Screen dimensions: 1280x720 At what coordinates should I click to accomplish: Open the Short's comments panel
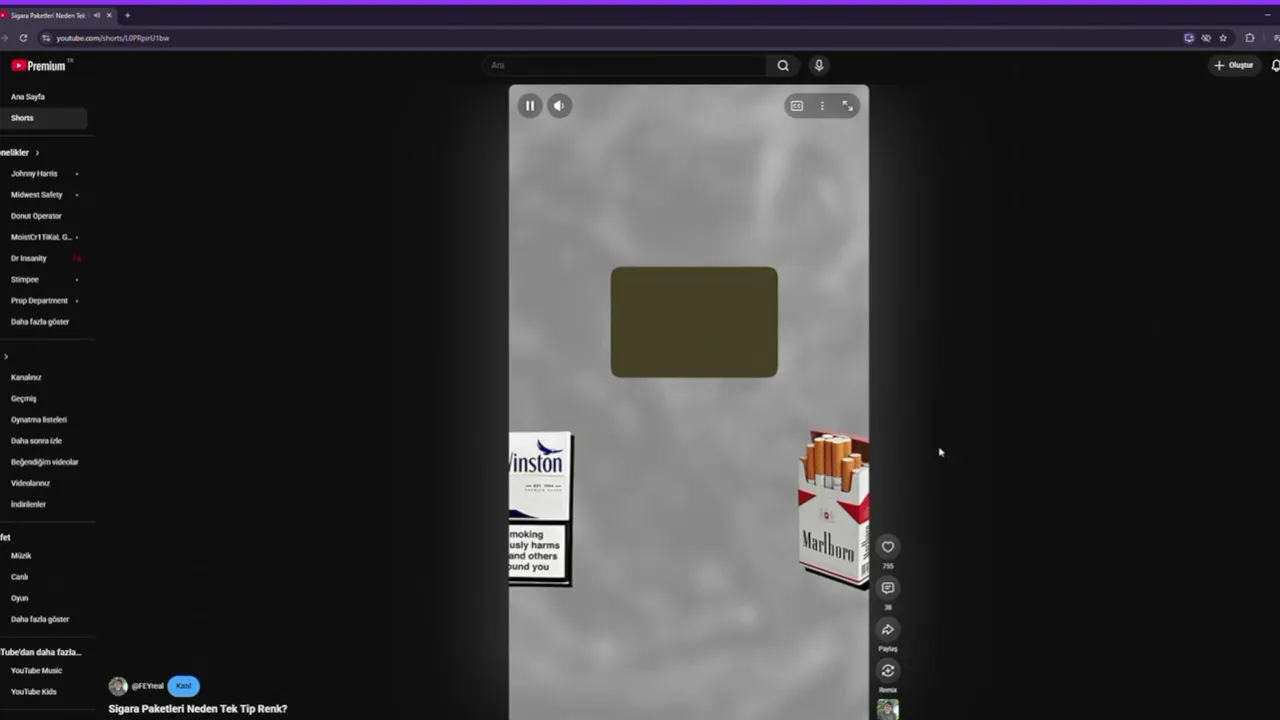[x=888, y=588]
